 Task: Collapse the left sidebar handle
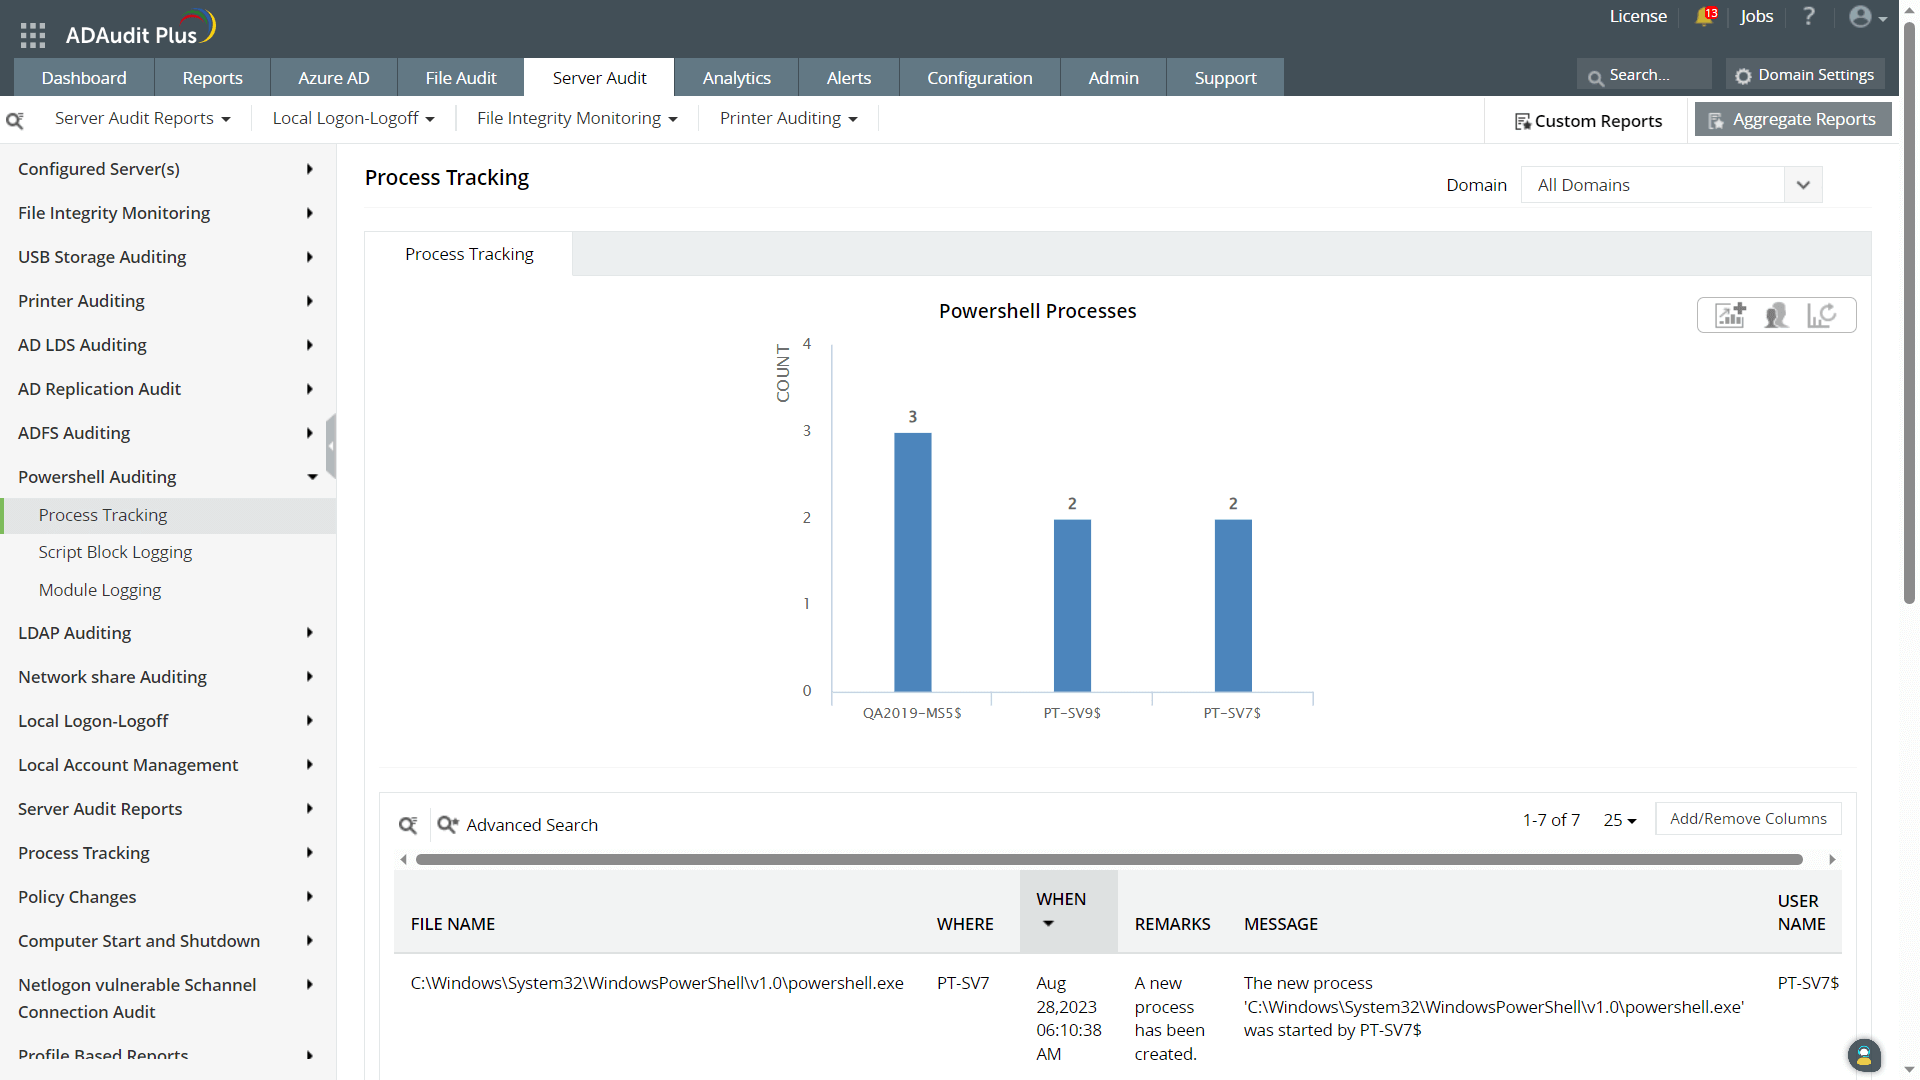[x=331, y=446]
